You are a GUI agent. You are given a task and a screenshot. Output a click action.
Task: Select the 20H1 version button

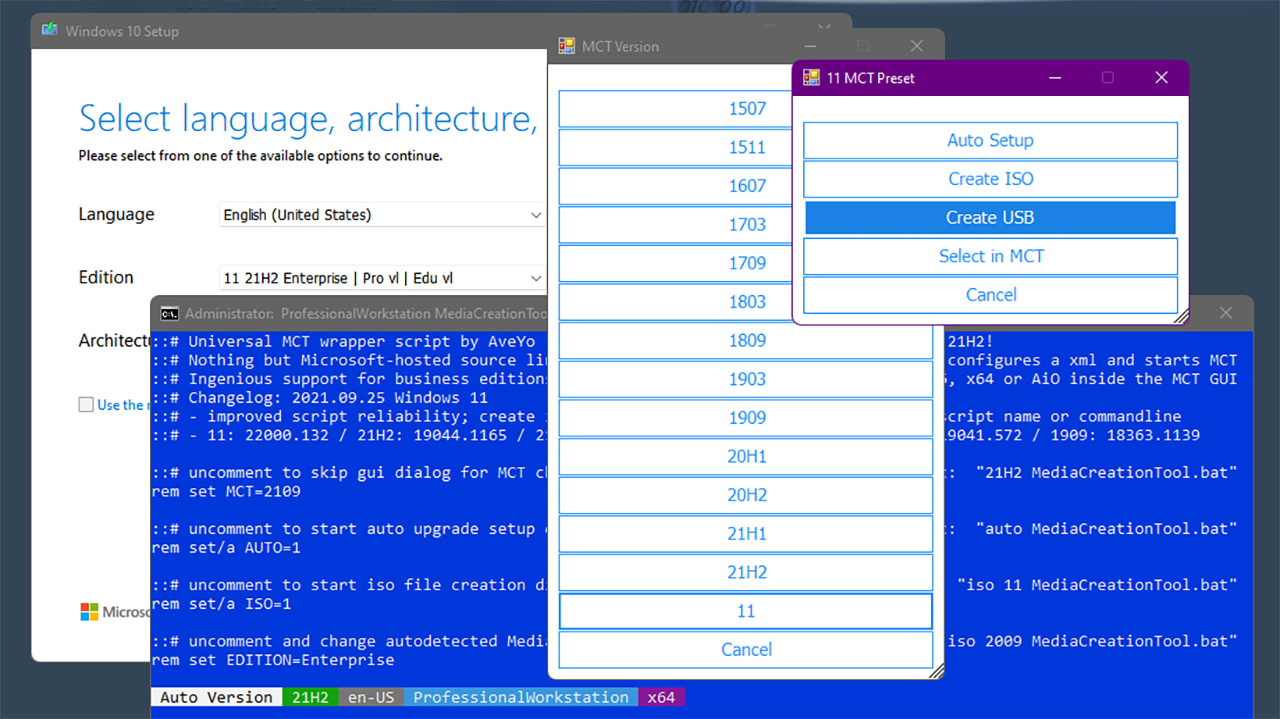[746, 457]
